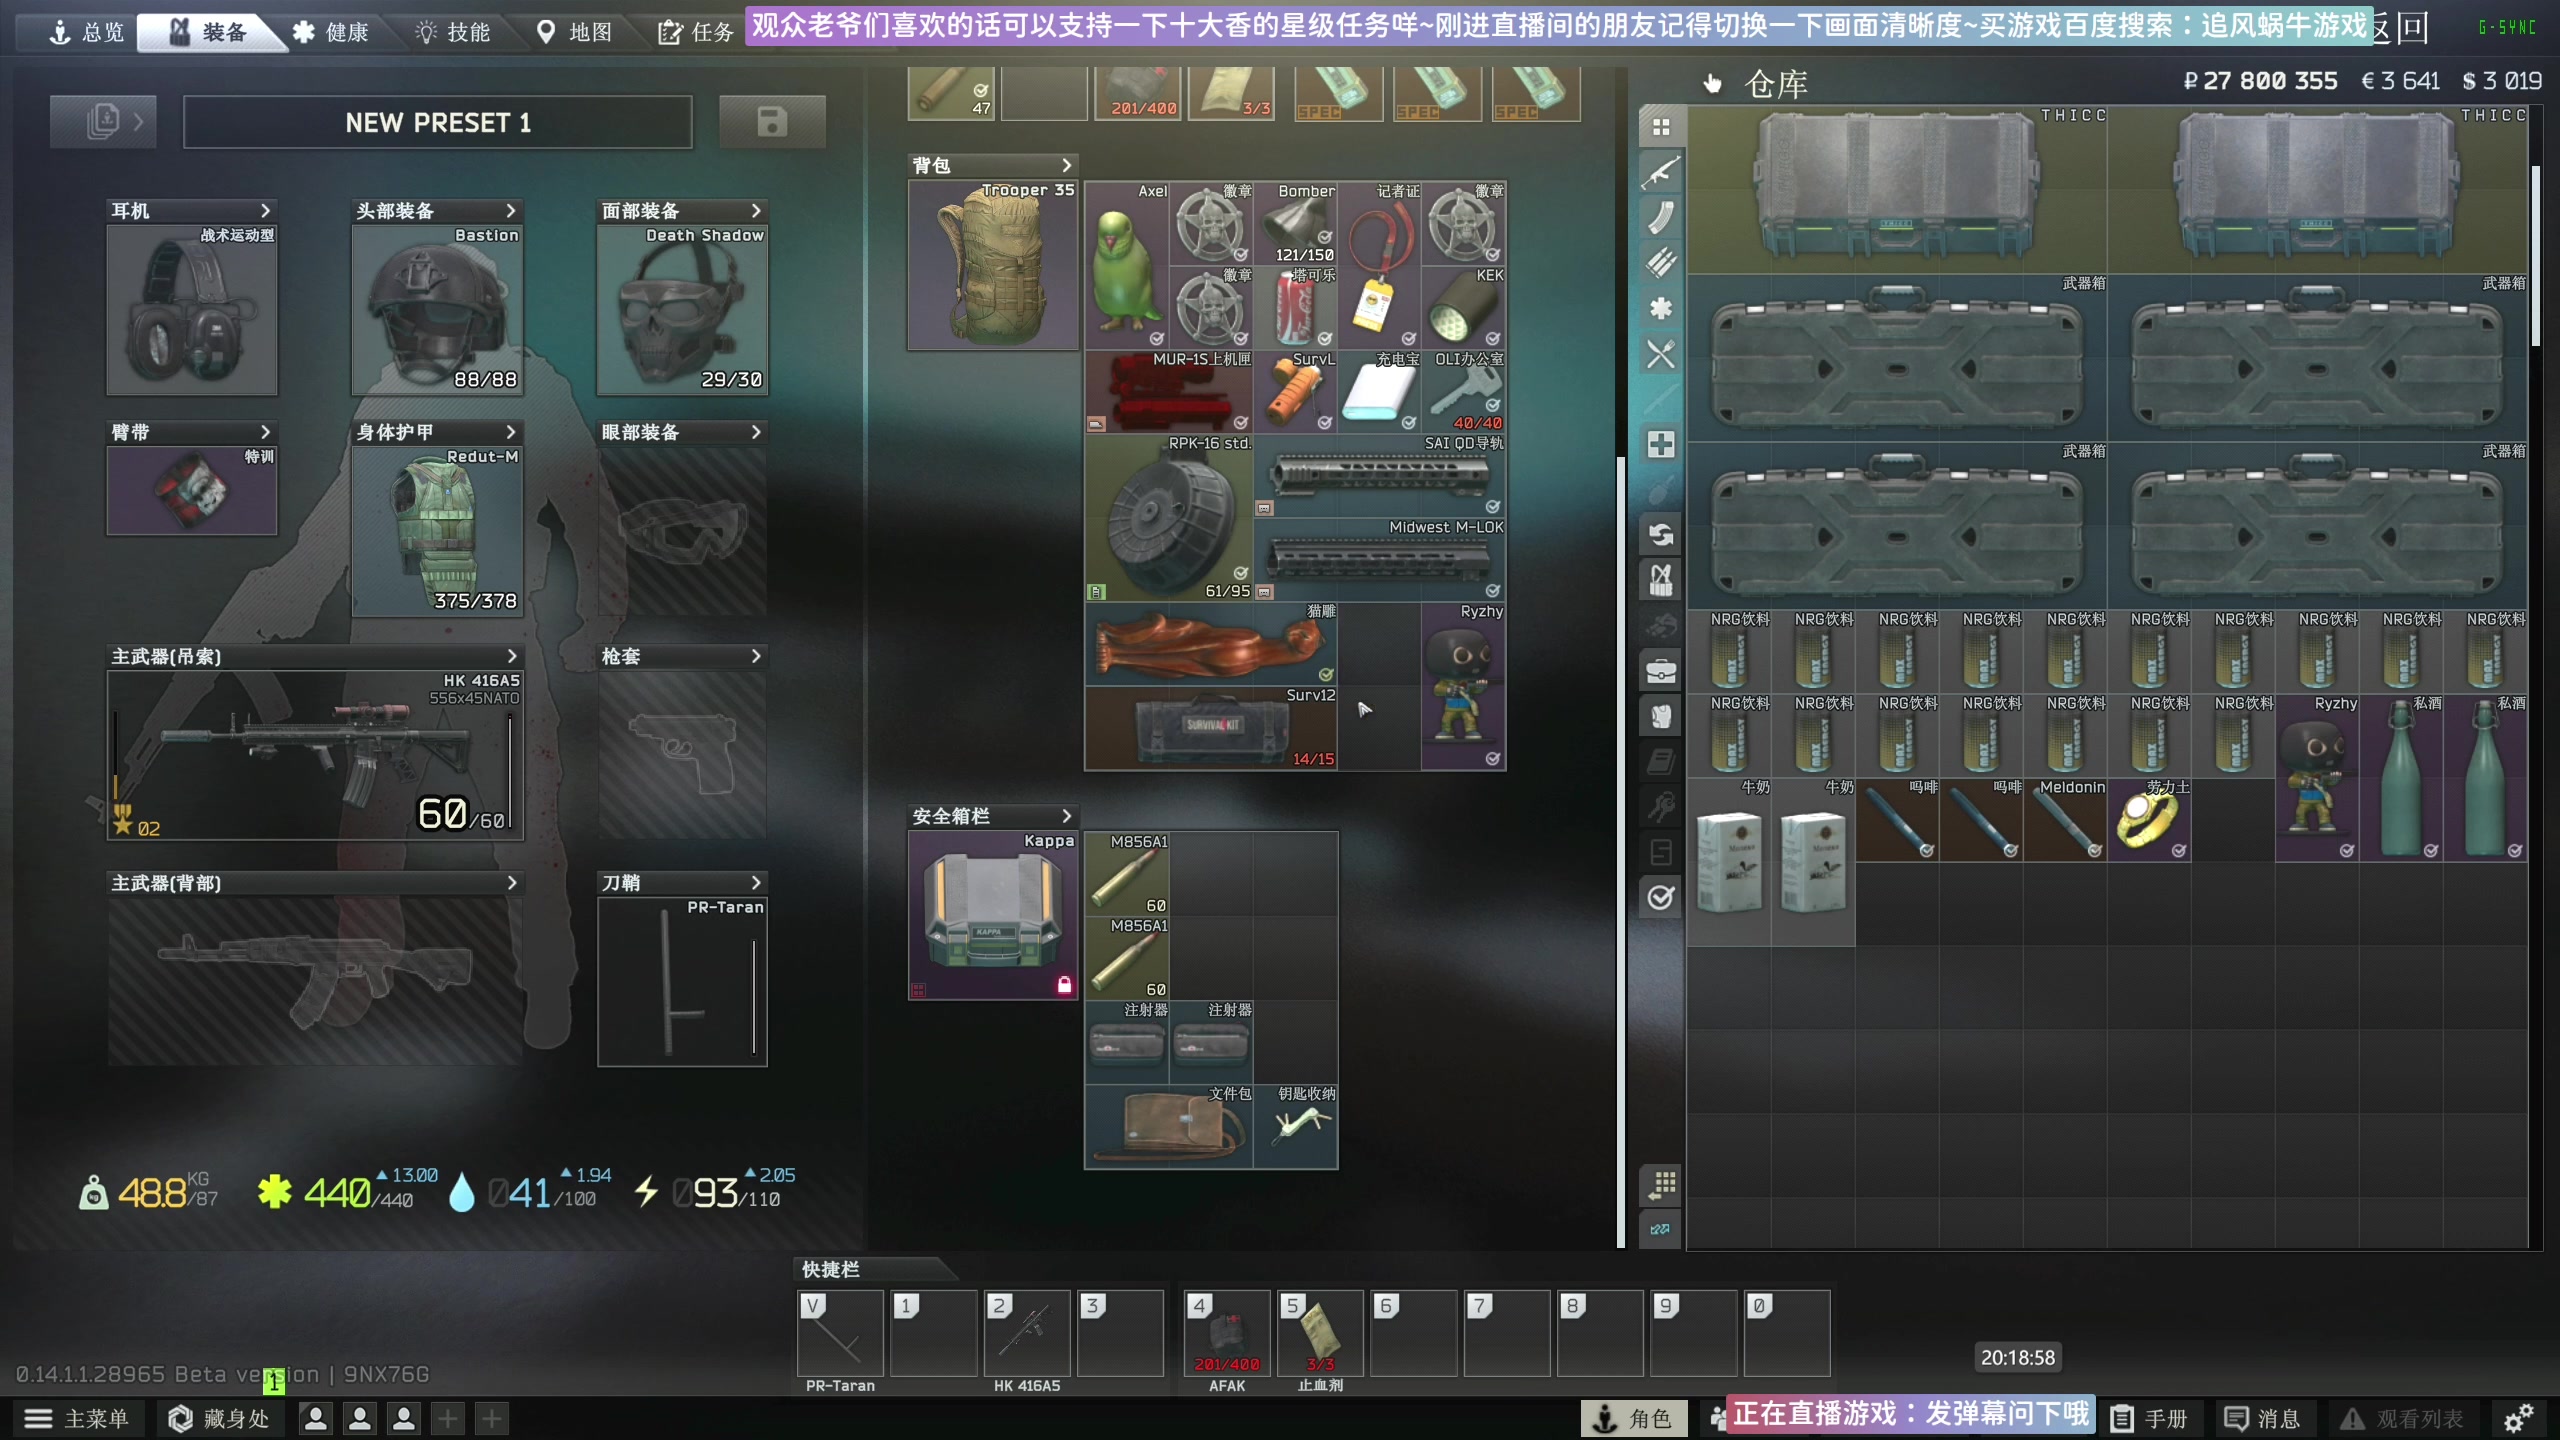This screenshot has height=1440, width=2560.
Task: Select quick slot 2 HK 416A5
Action: click(x=1027, y=1333)
